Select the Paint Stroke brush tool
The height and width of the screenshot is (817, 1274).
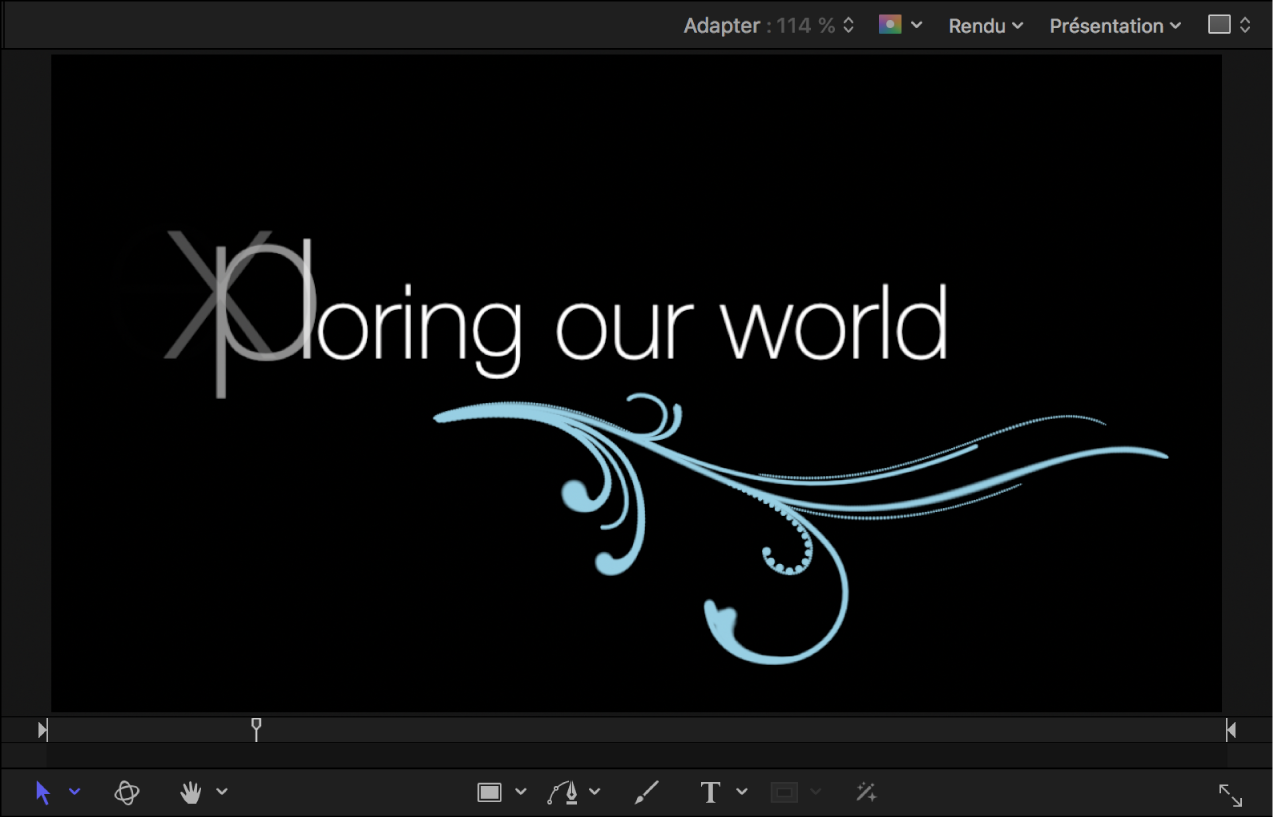(x=647, y=793)
